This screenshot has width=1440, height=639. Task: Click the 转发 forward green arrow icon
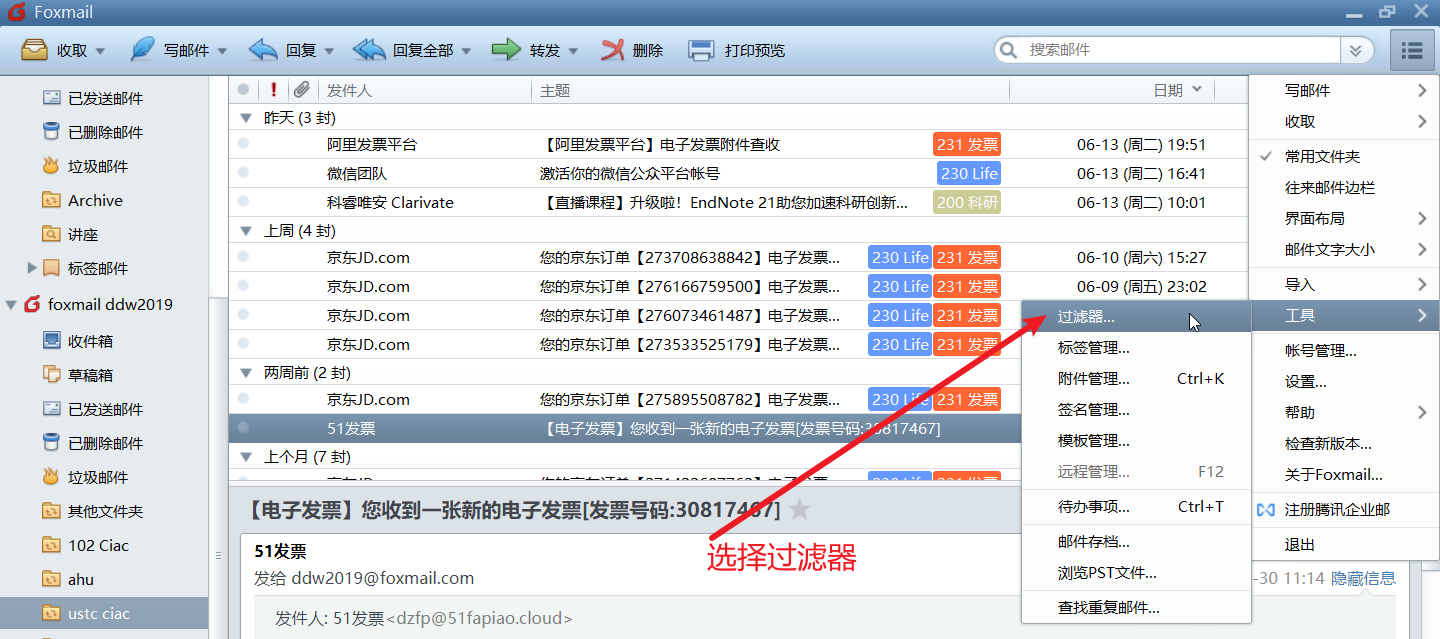coord(507,50)
